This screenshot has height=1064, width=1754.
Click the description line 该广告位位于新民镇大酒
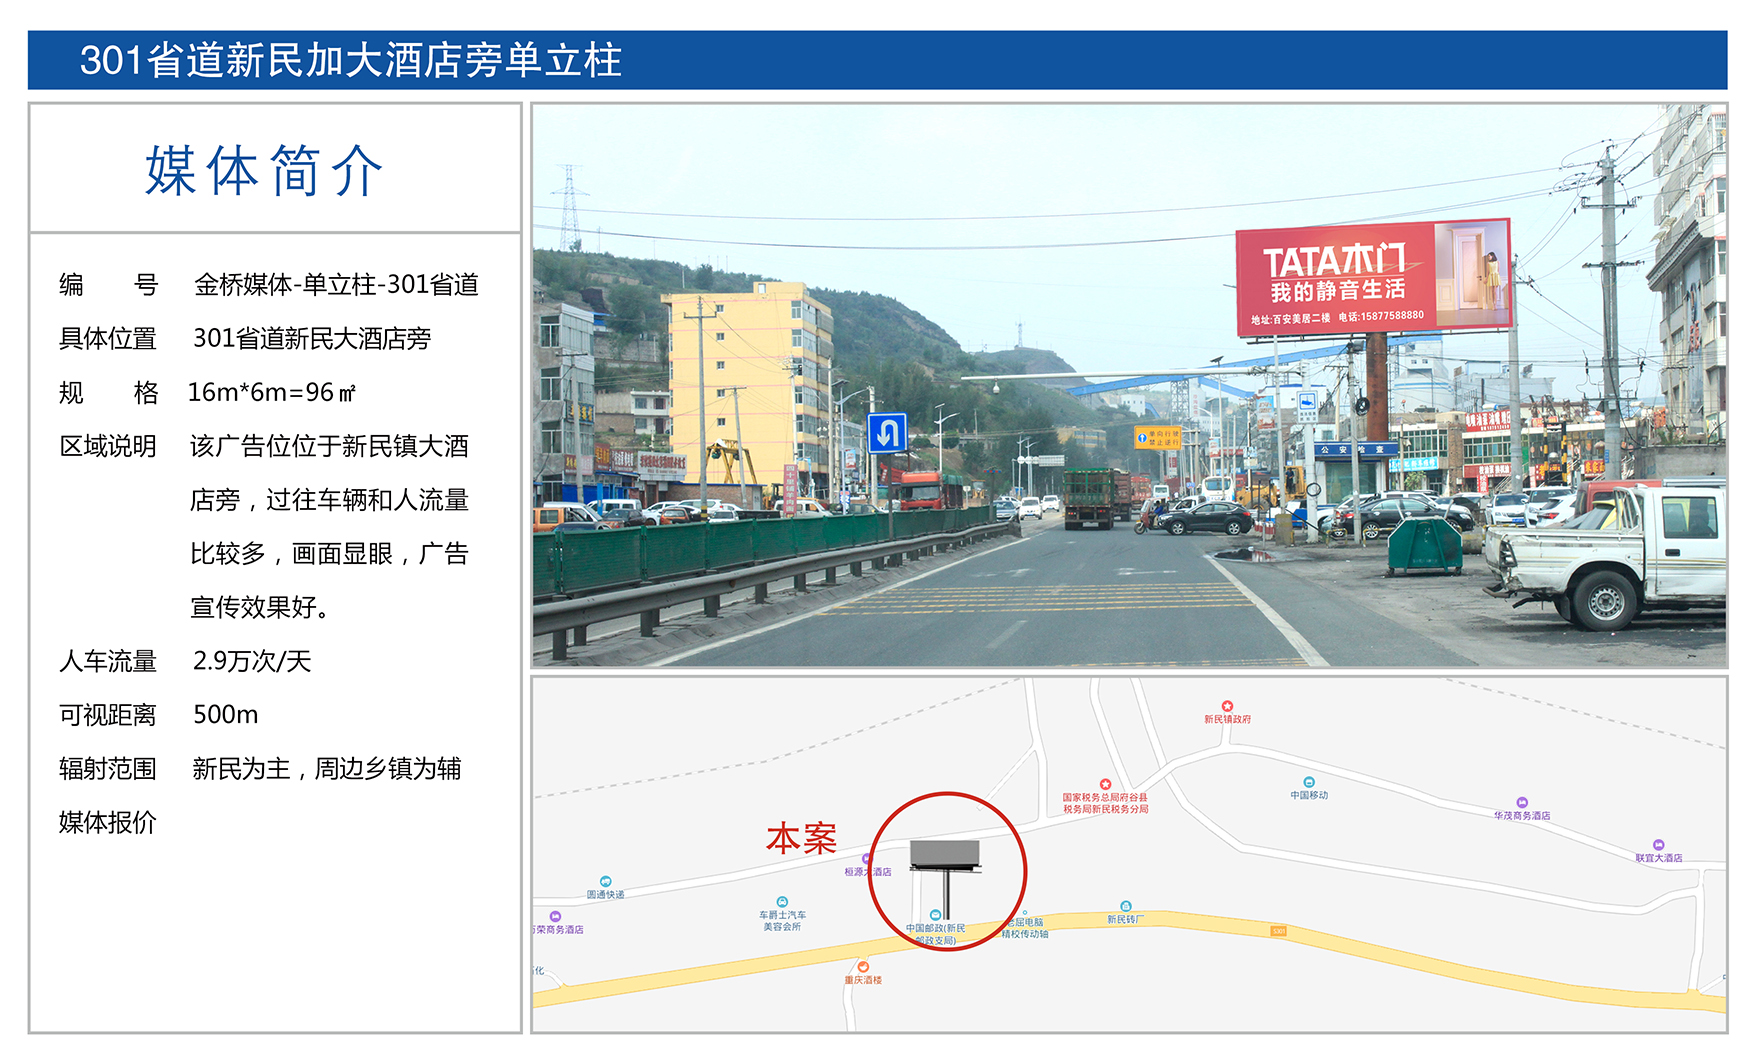[329, 446]
